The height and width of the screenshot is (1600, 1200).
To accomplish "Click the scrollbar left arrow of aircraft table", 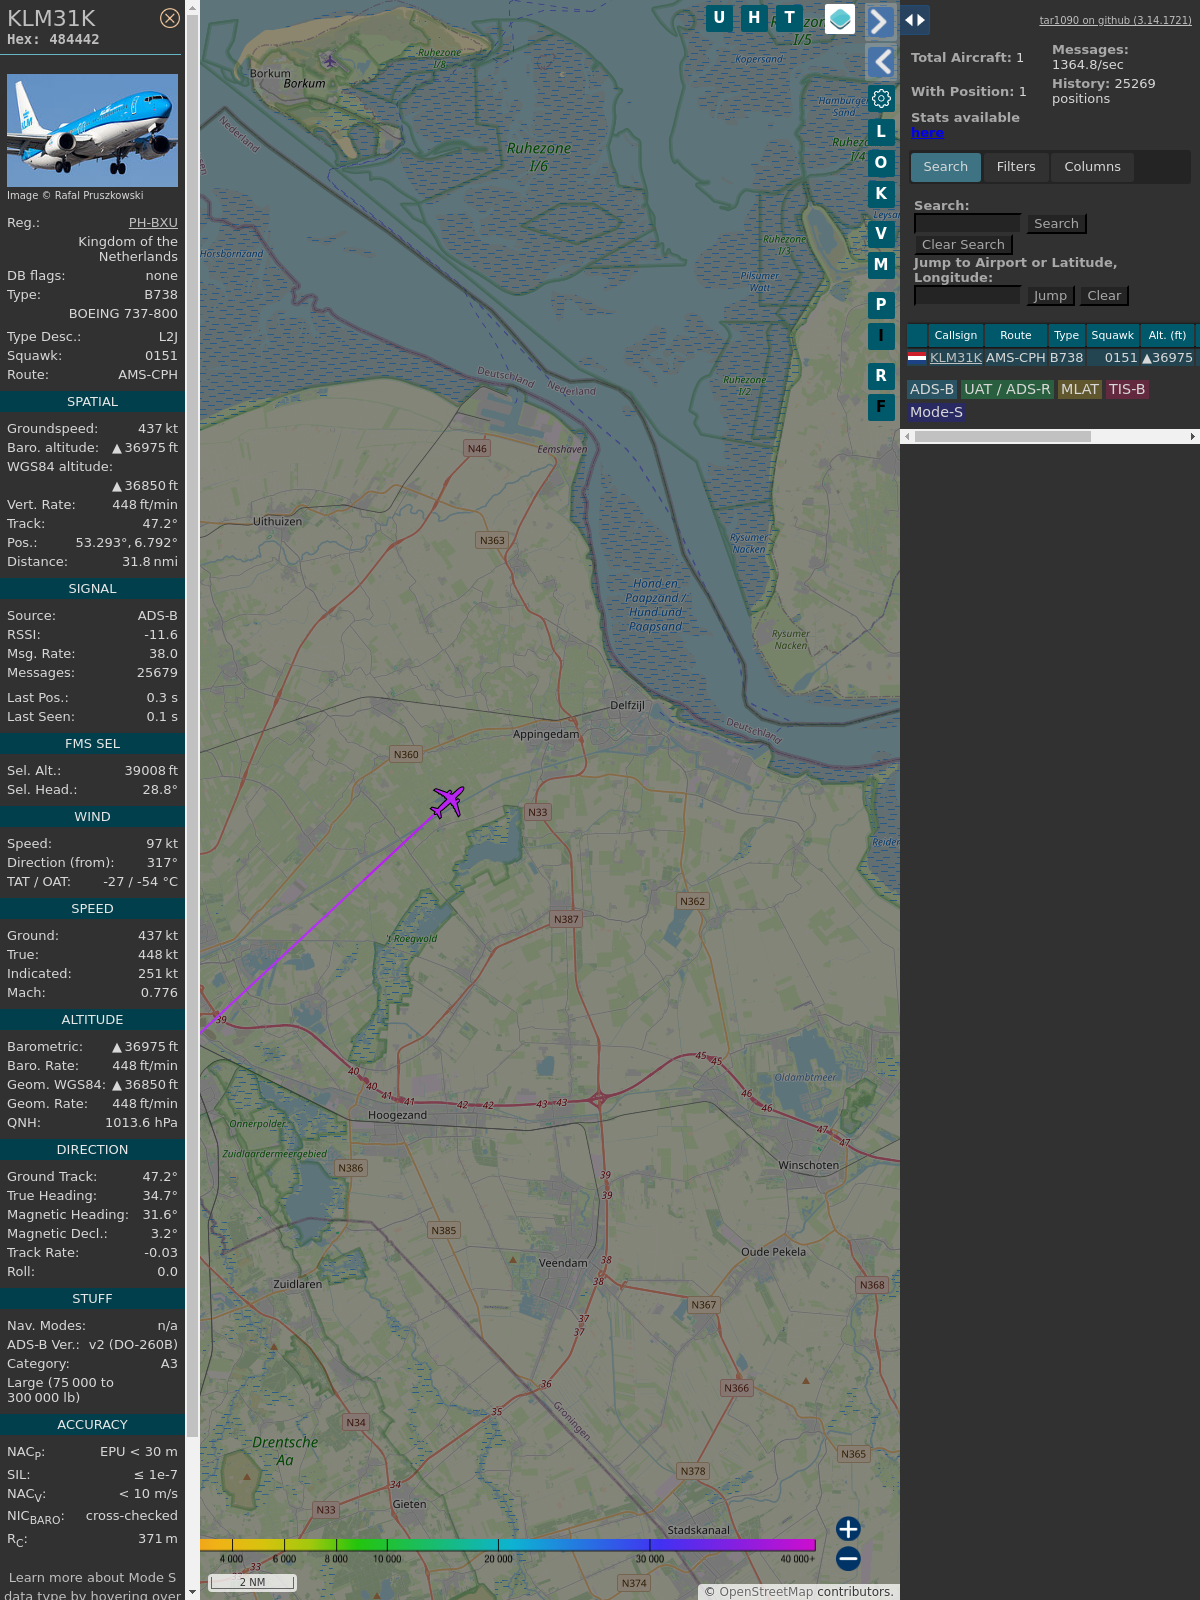I will tap(907, 437).
